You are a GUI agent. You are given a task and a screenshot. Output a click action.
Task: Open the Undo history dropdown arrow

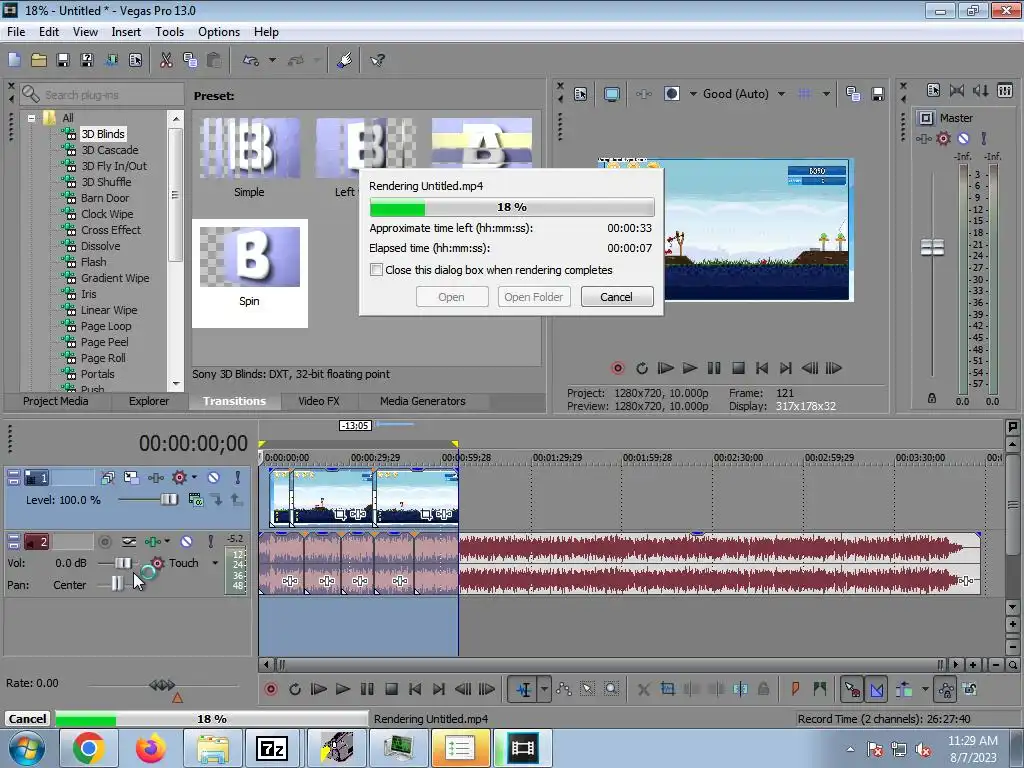coord(272,60)
